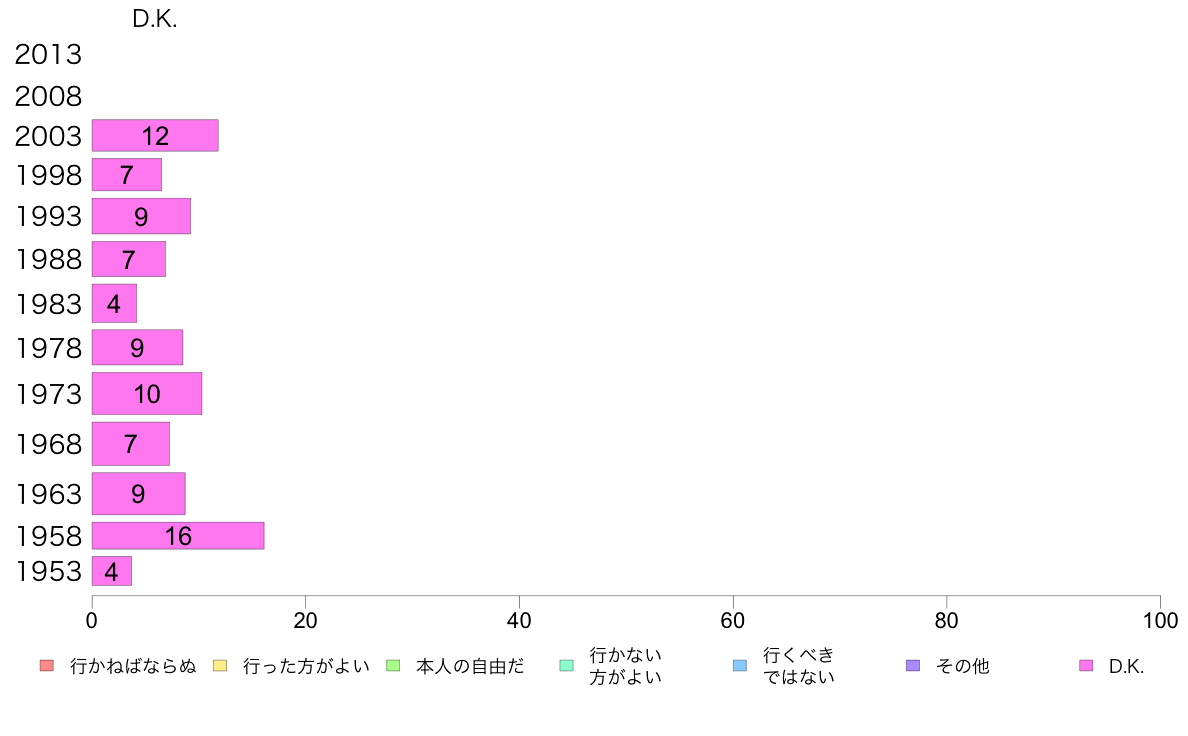Select the 1998 bar showing 7
1188x736 pixels.
click(x=127, y=174)
